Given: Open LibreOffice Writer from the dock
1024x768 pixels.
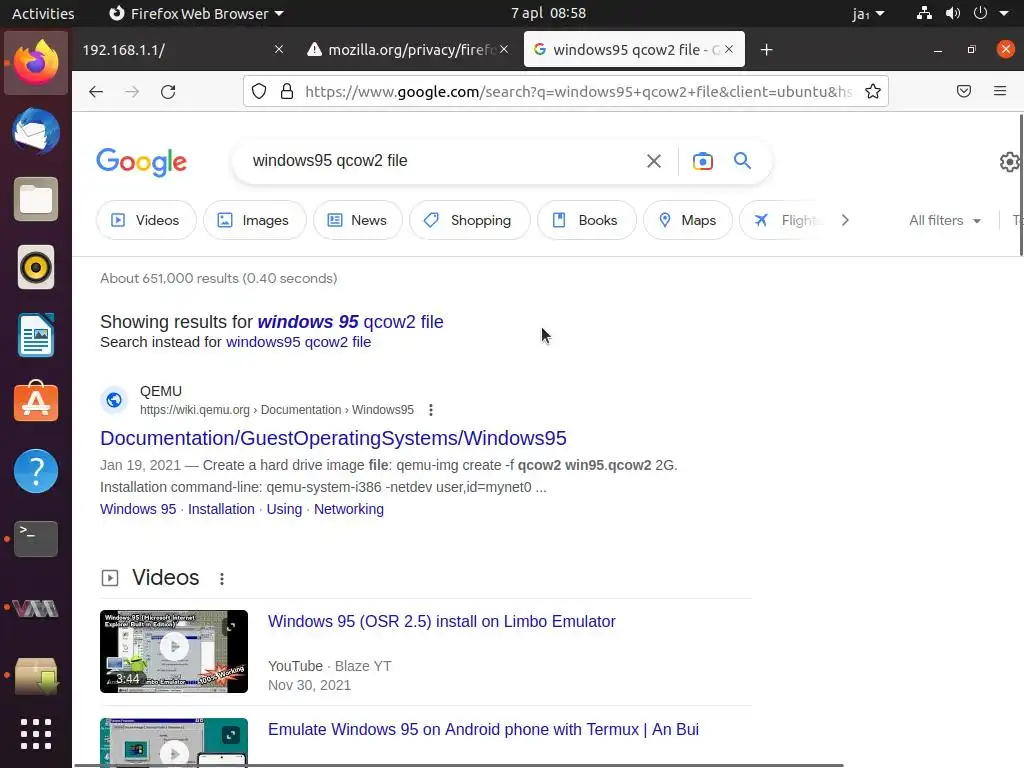Looking at the screenshot, I should [36, 335].
